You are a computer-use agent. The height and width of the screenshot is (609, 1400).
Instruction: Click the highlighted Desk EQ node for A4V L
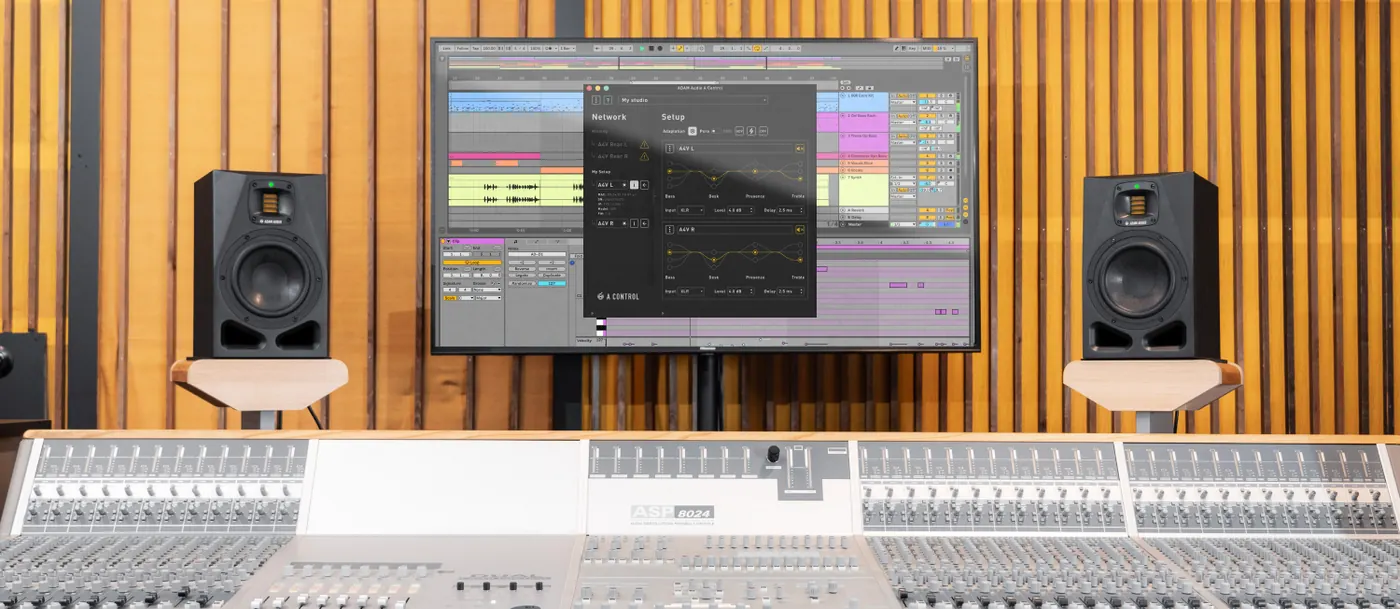tap(714, 179)
